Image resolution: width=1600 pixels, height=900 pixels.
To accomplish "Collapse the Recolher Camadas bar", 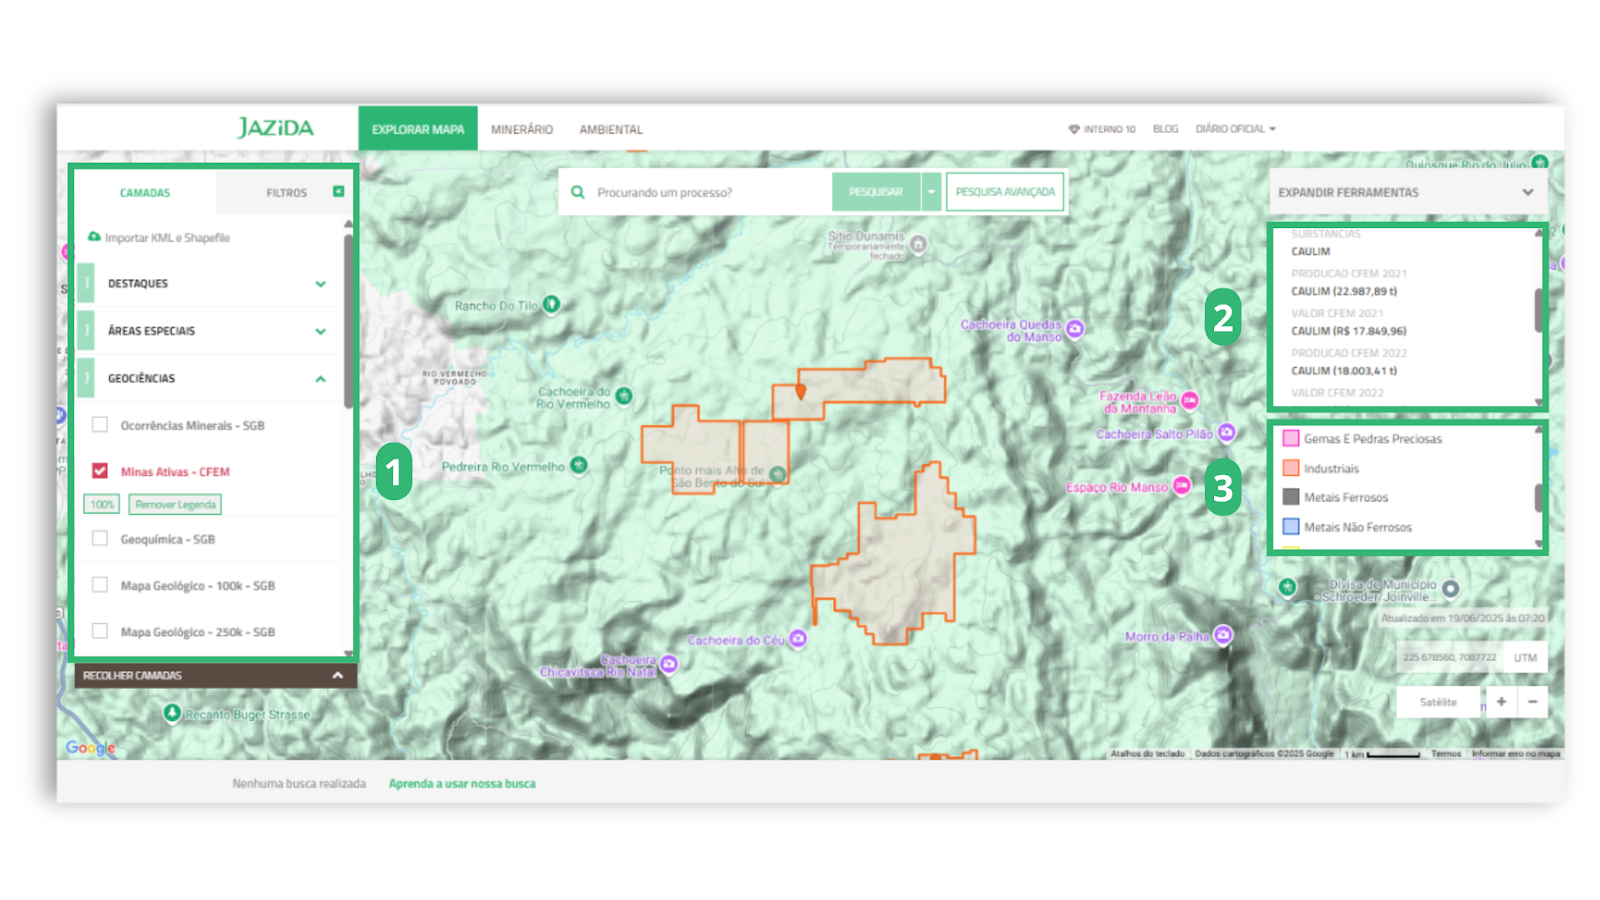I will pyautogui.click(x=215, y=676).
